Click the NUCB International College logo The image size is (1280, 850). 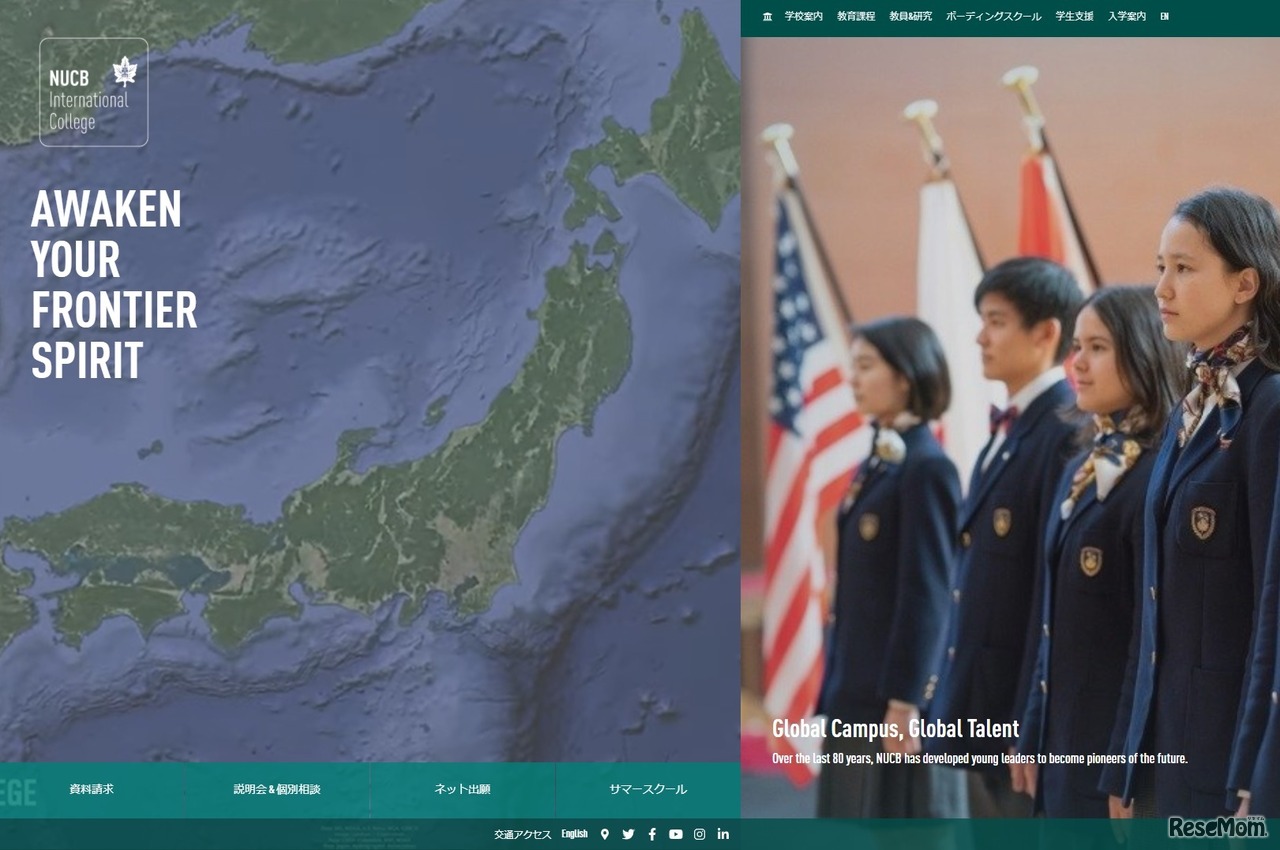pyautogui.click(x=94, y=92)
